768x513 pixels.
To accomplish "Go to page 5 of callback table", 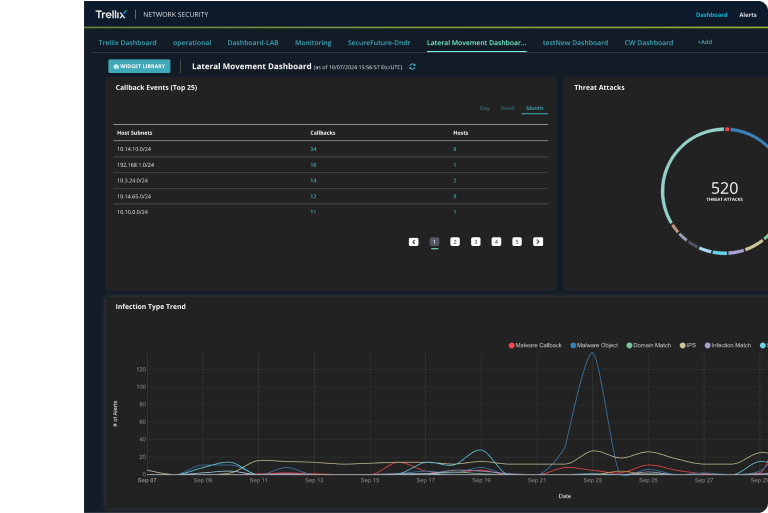I will coord(517,242).
